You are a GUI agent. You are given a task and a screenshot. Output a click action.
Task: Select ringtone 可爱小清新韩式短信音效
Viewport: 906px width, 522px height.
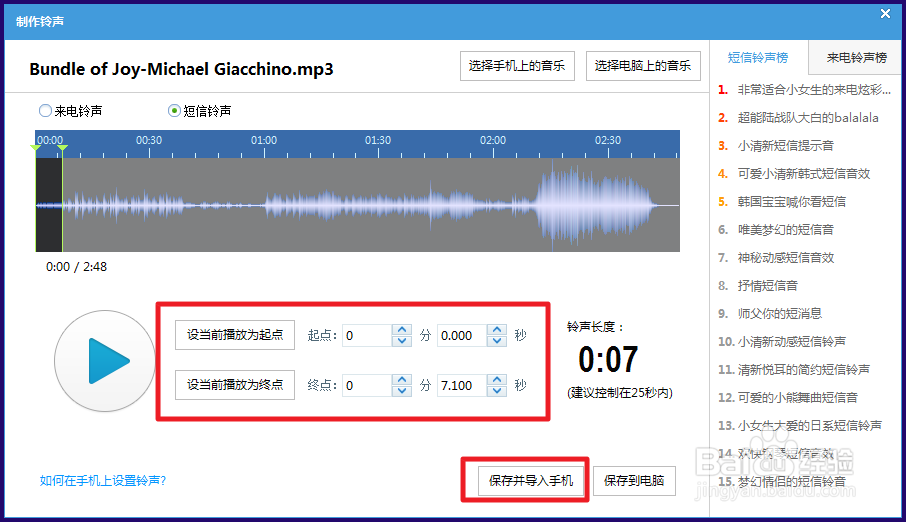pyautogui.click(x=805, y=173)
